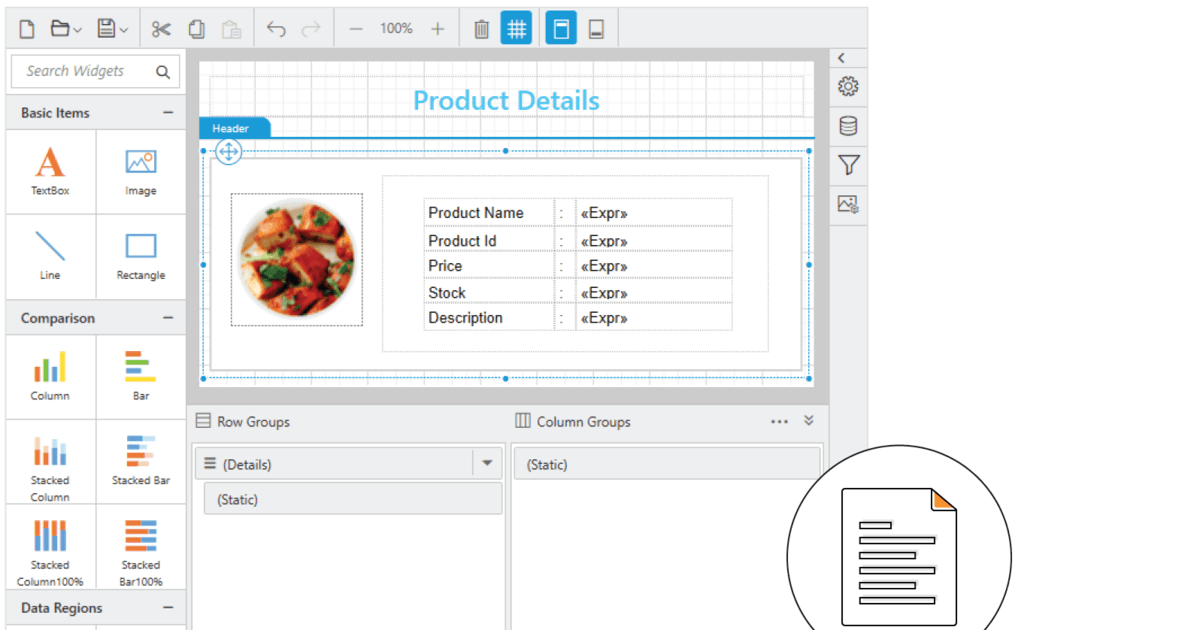Delete selected item with trash icon

point(481,29)
